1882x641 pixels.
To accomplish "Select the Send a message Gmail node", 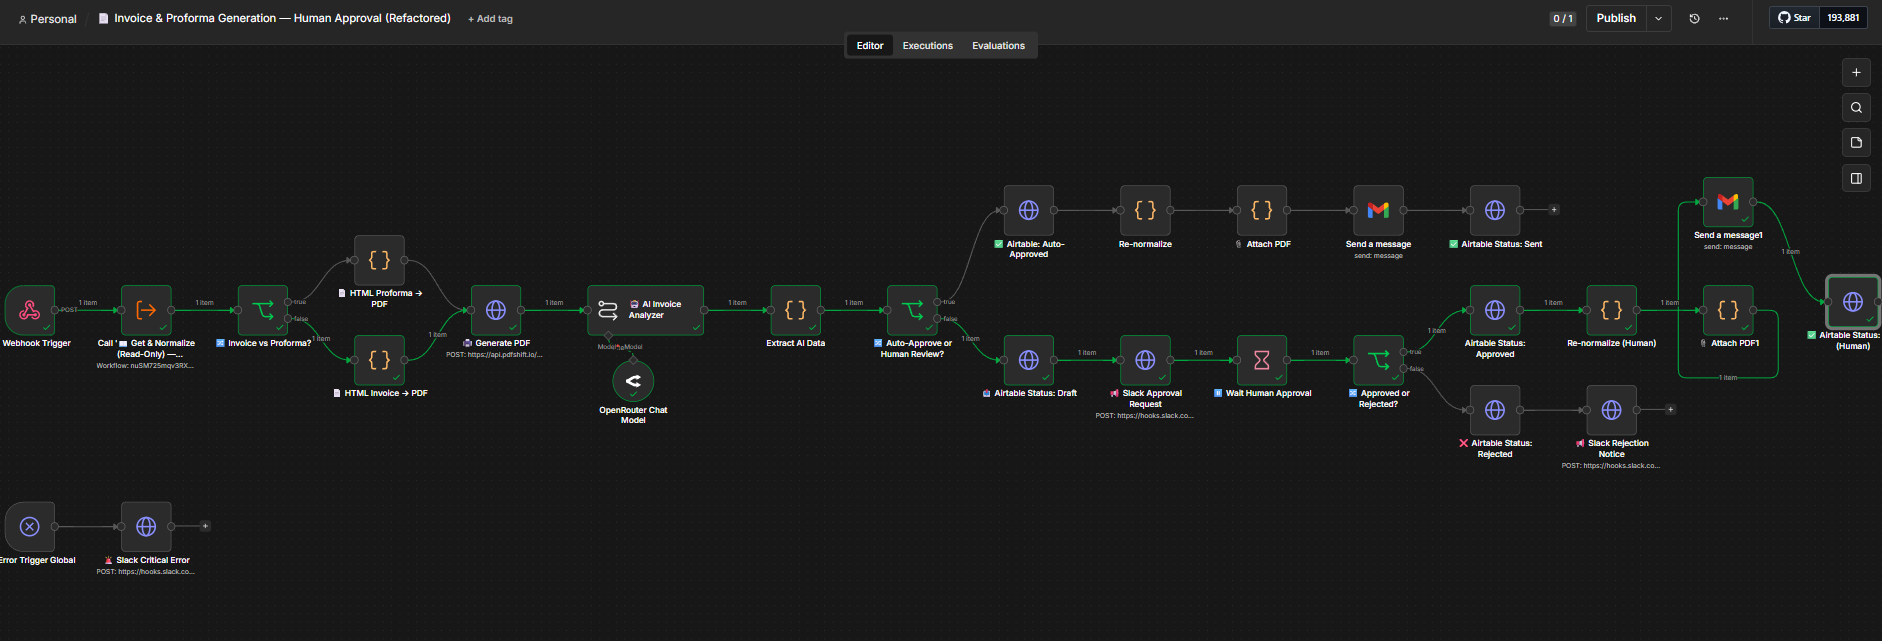I will [x=1378, y=210].
